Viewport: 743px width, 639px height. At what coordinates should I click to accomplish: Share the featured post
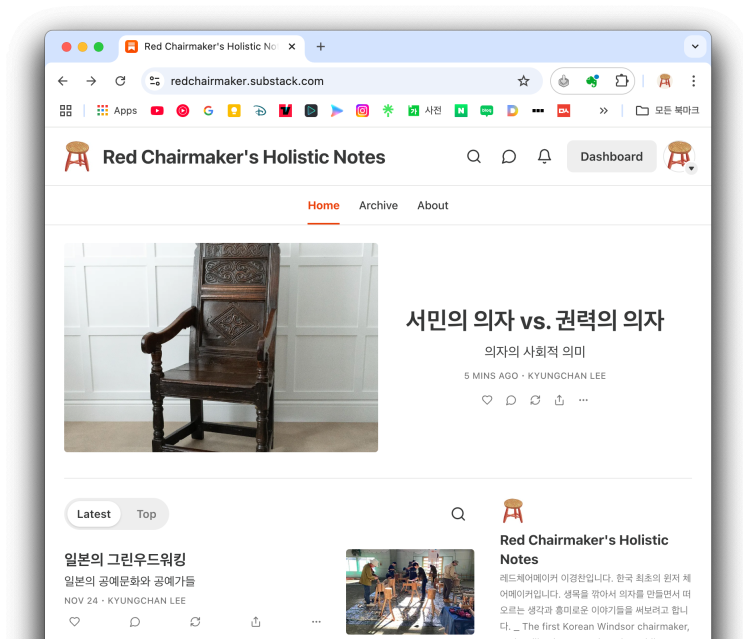coord(559,400)
